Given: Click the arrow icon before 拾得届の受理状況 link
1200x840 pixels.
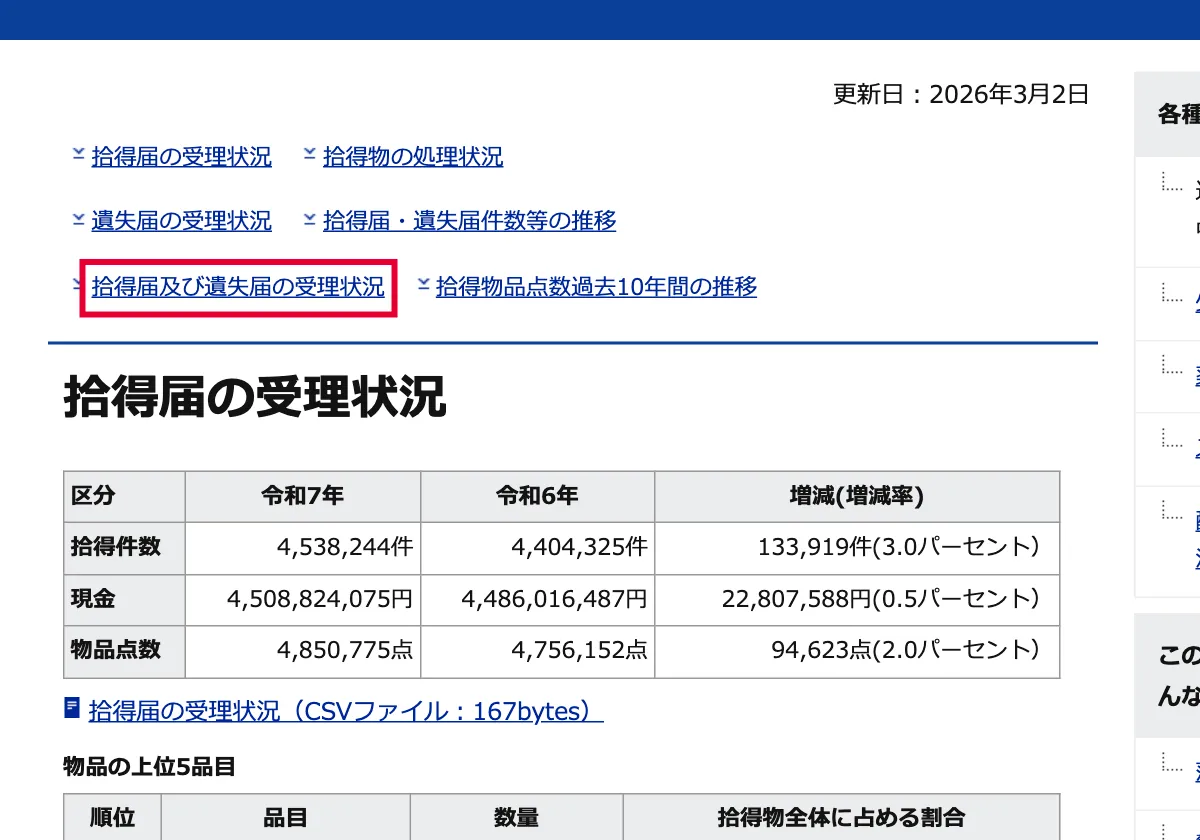Looking at the screenshot, I should coord(78,154).
